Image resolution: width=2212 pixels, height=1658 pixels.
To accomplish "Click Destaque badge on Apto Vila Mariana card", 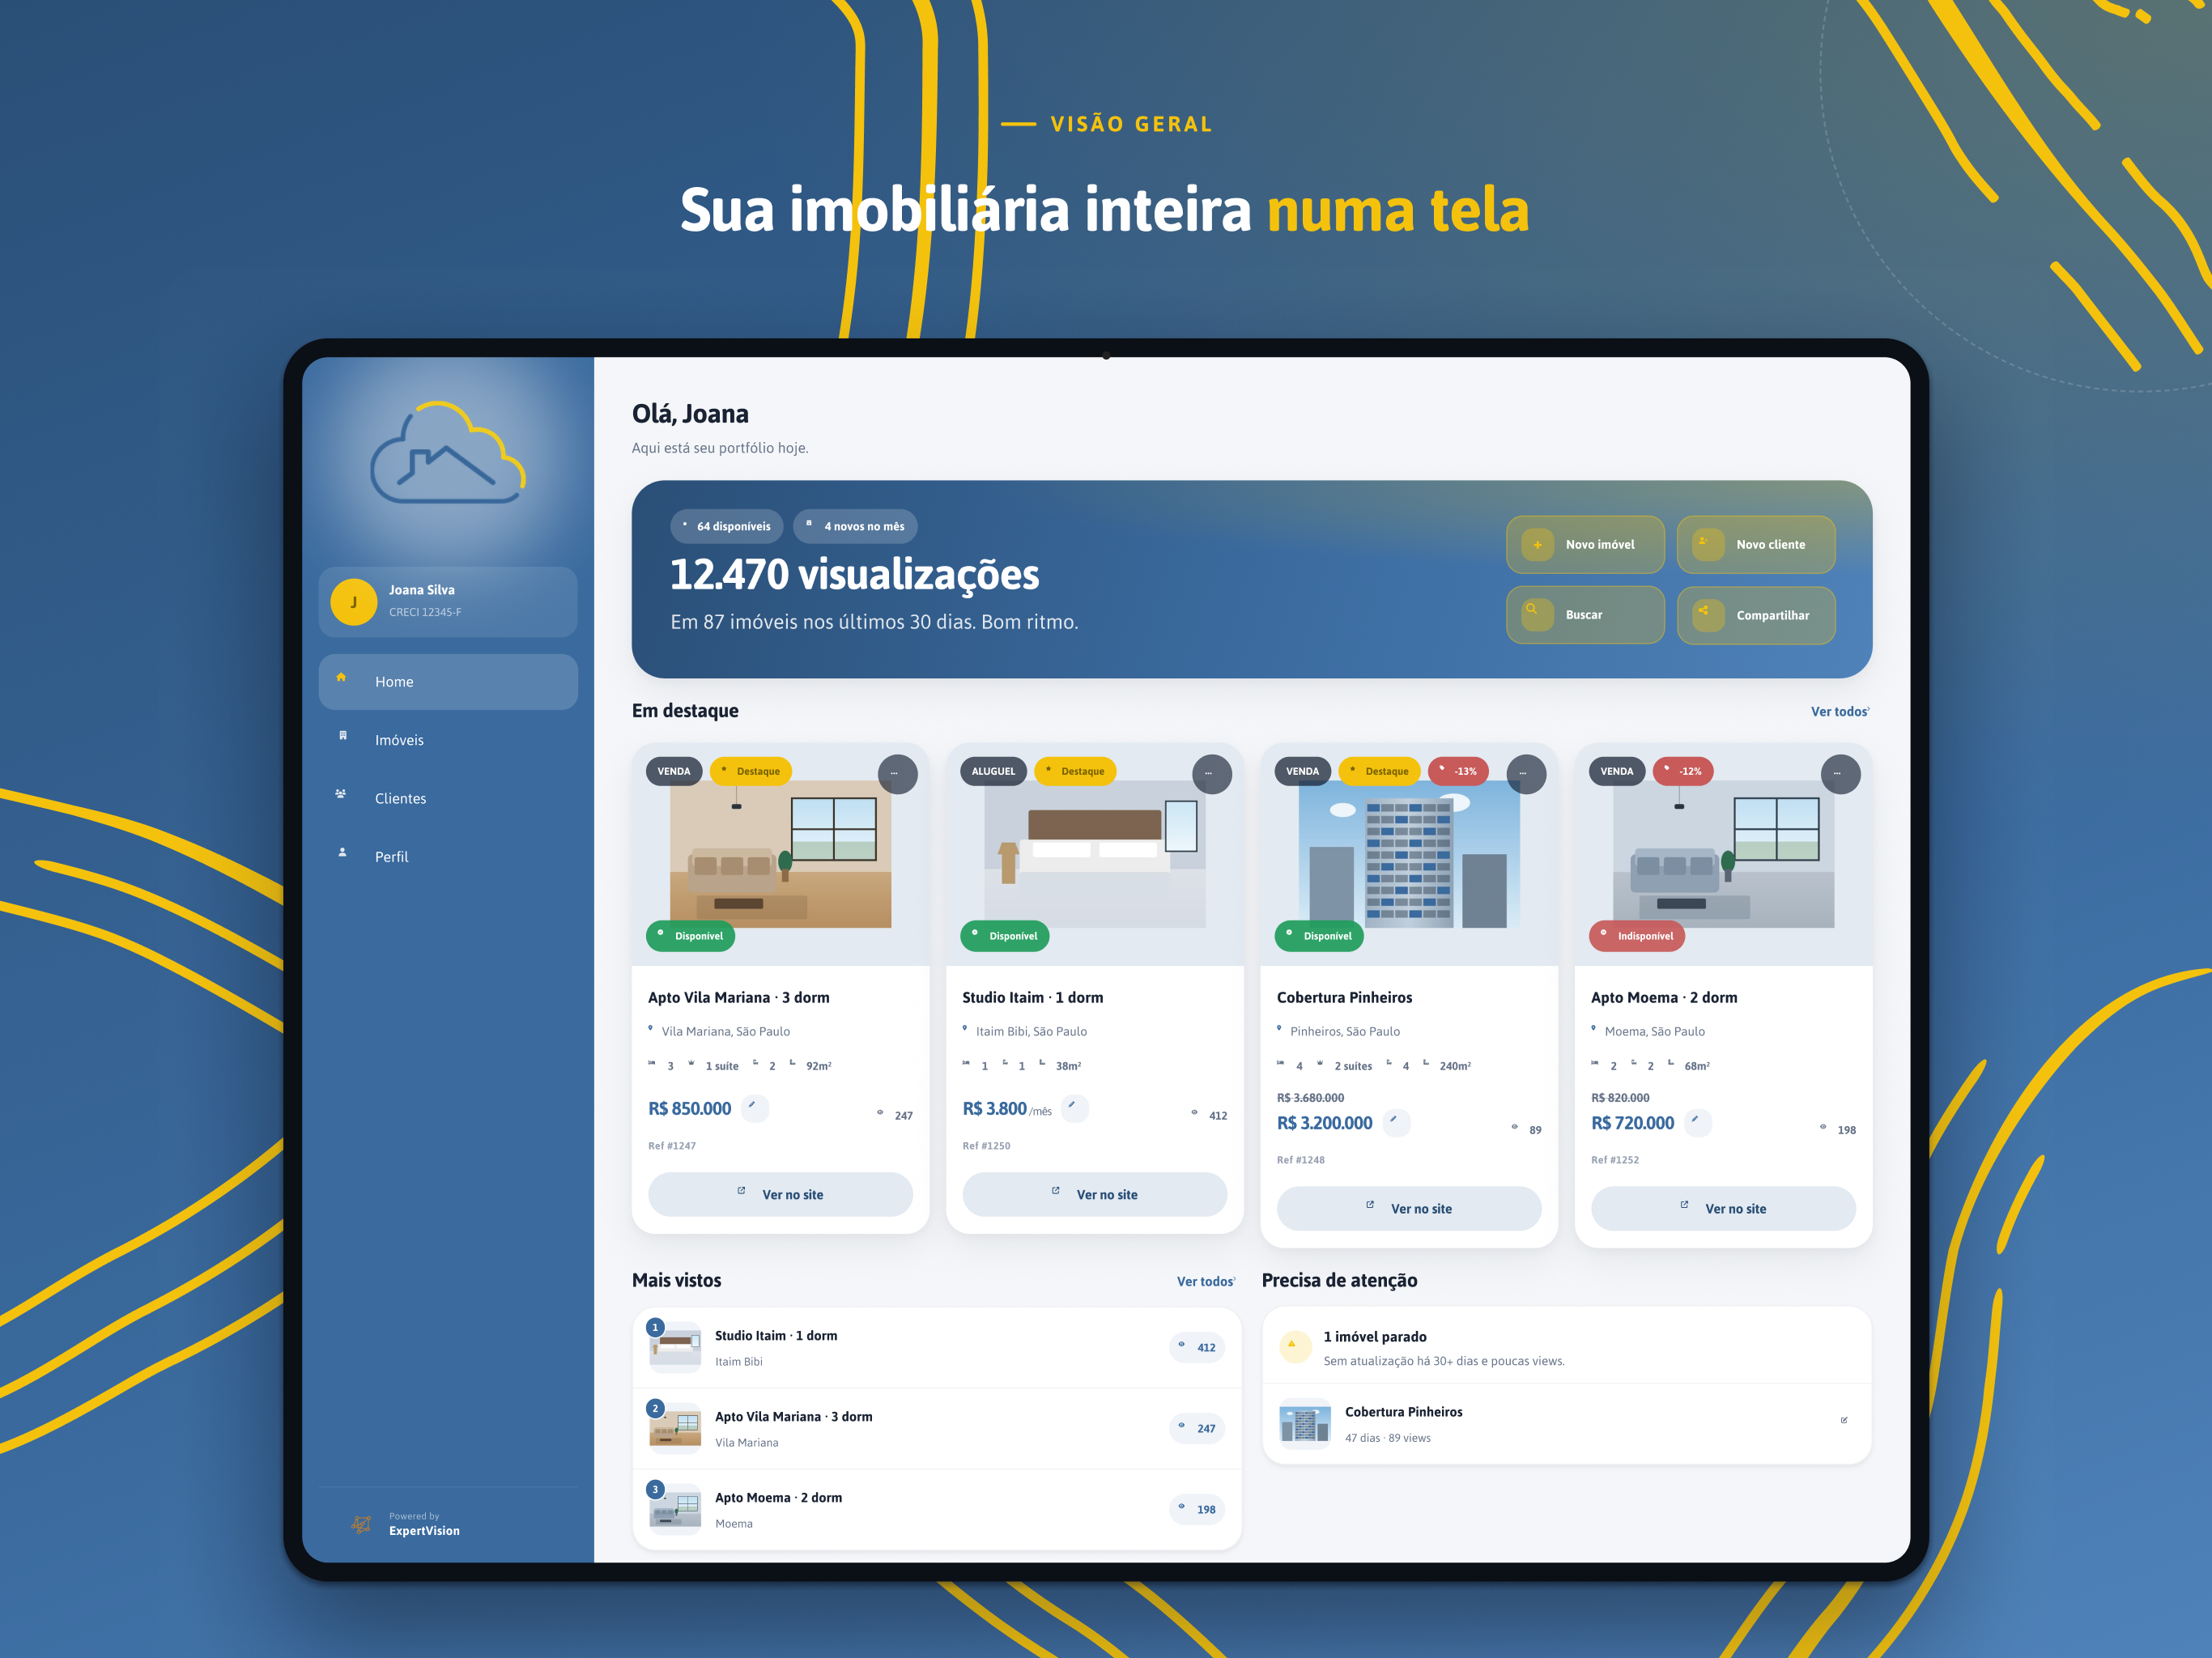I will point(751,771).
